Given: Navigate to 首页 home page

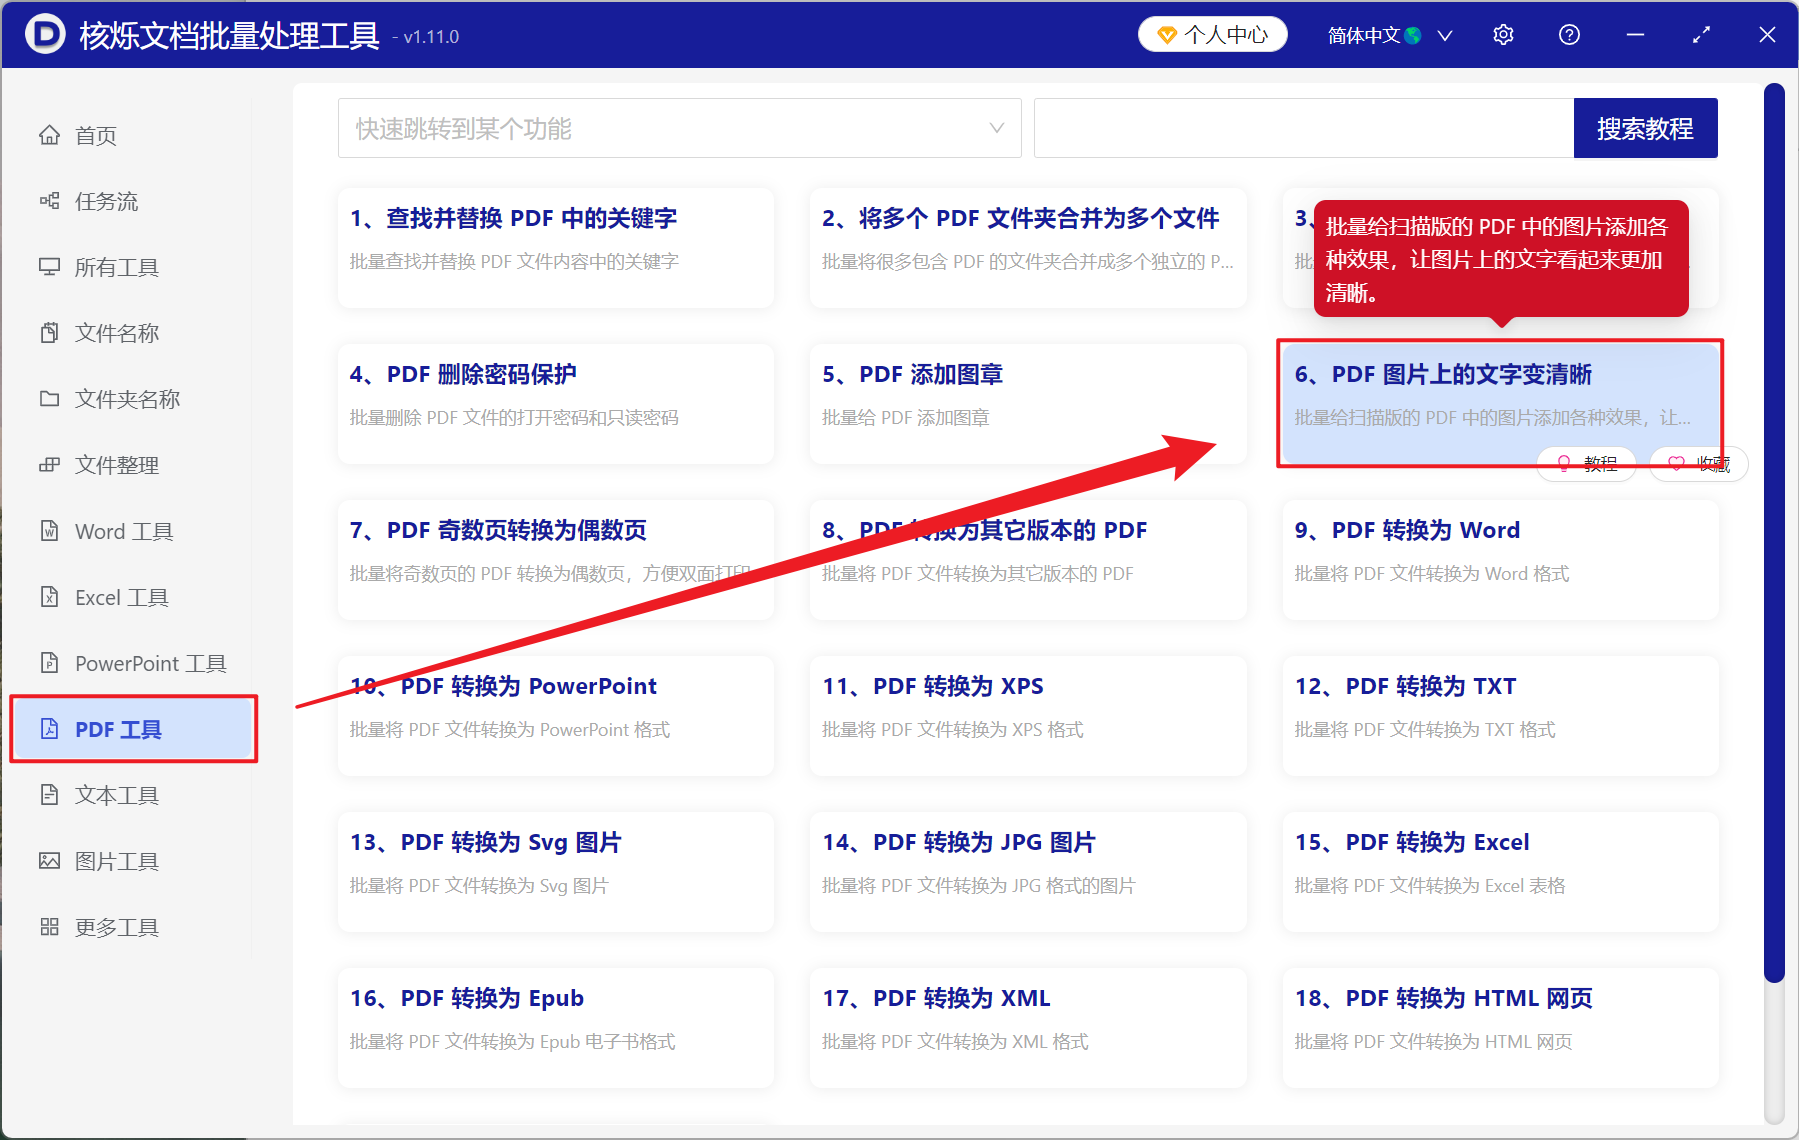Looking at the screenshot, I should [x=94, y=135].
